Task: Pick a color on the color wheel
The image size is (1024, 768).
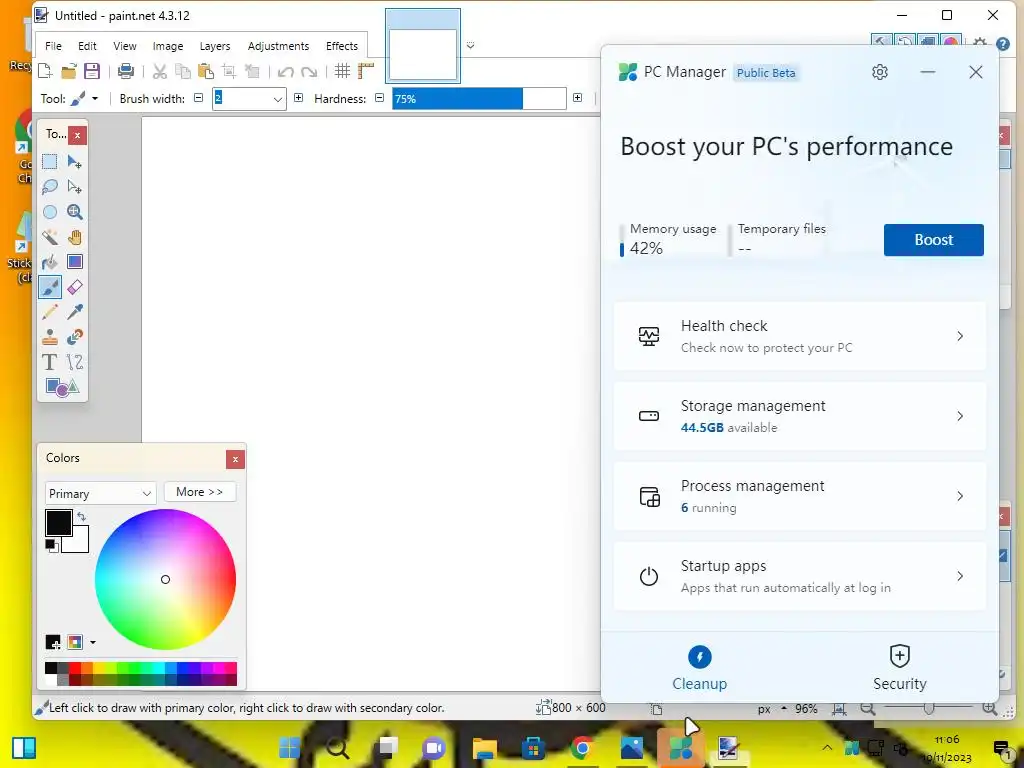Action: pyautogui.click(x=165, y=579)
